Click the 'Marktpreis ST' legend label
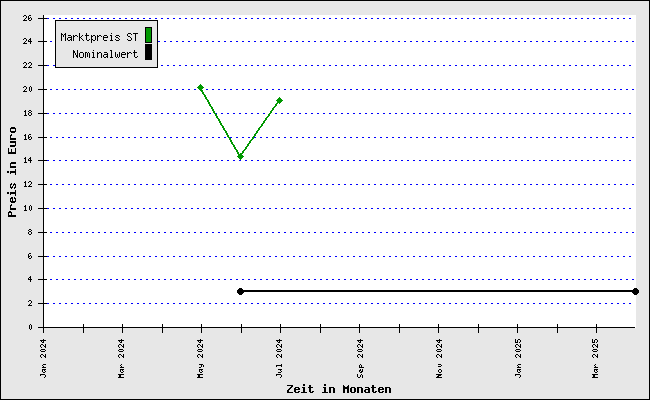Screen dimensions: 650x400 click(x=99, y=37)
